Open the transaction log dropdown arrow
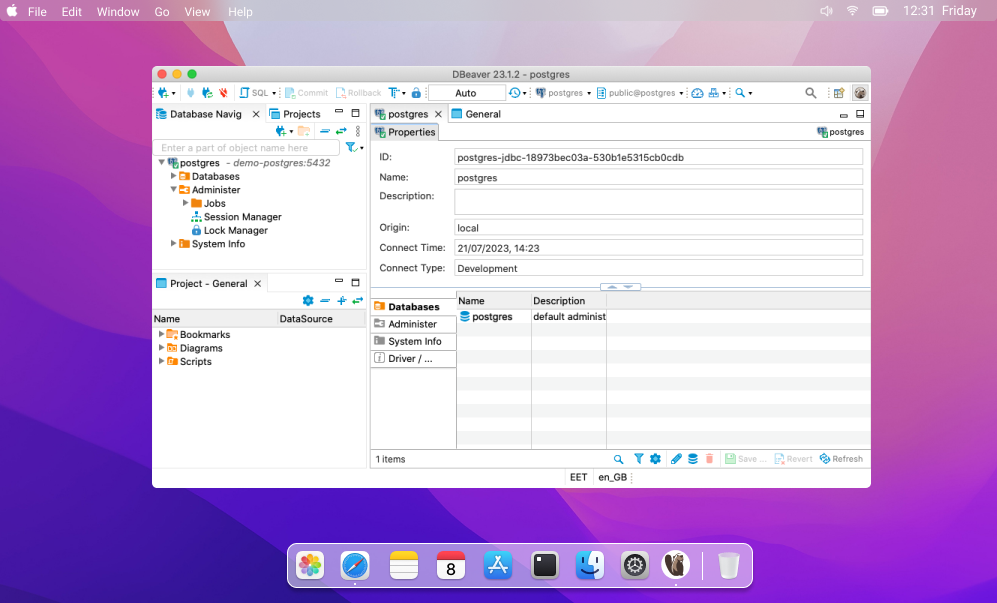Image resolution: width=997 pixels, height=603 pixels. [525, 94]
